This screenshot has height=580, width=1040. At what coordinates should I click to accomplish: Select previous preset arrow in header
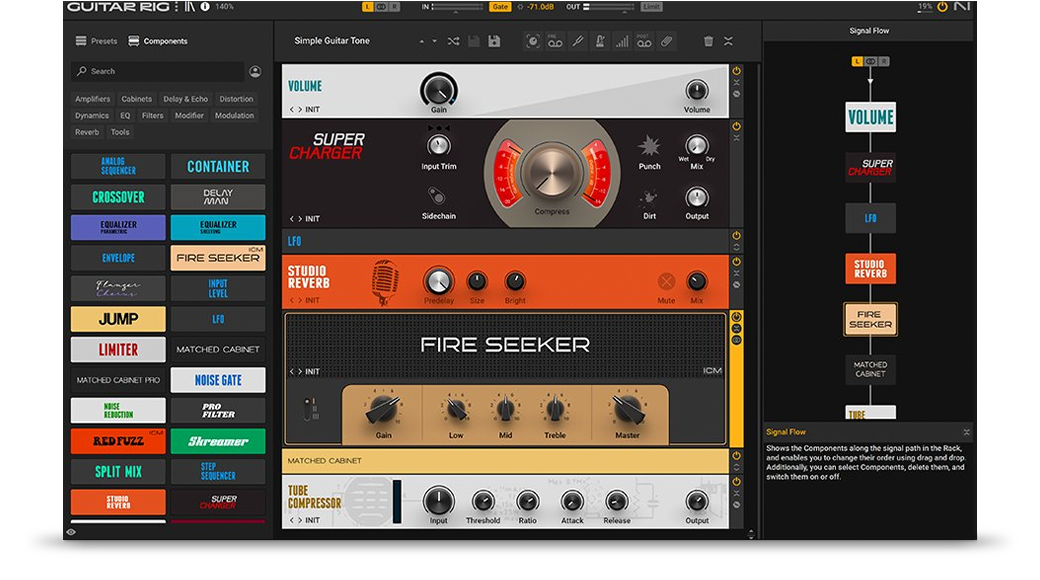click(x=422, y=41)
